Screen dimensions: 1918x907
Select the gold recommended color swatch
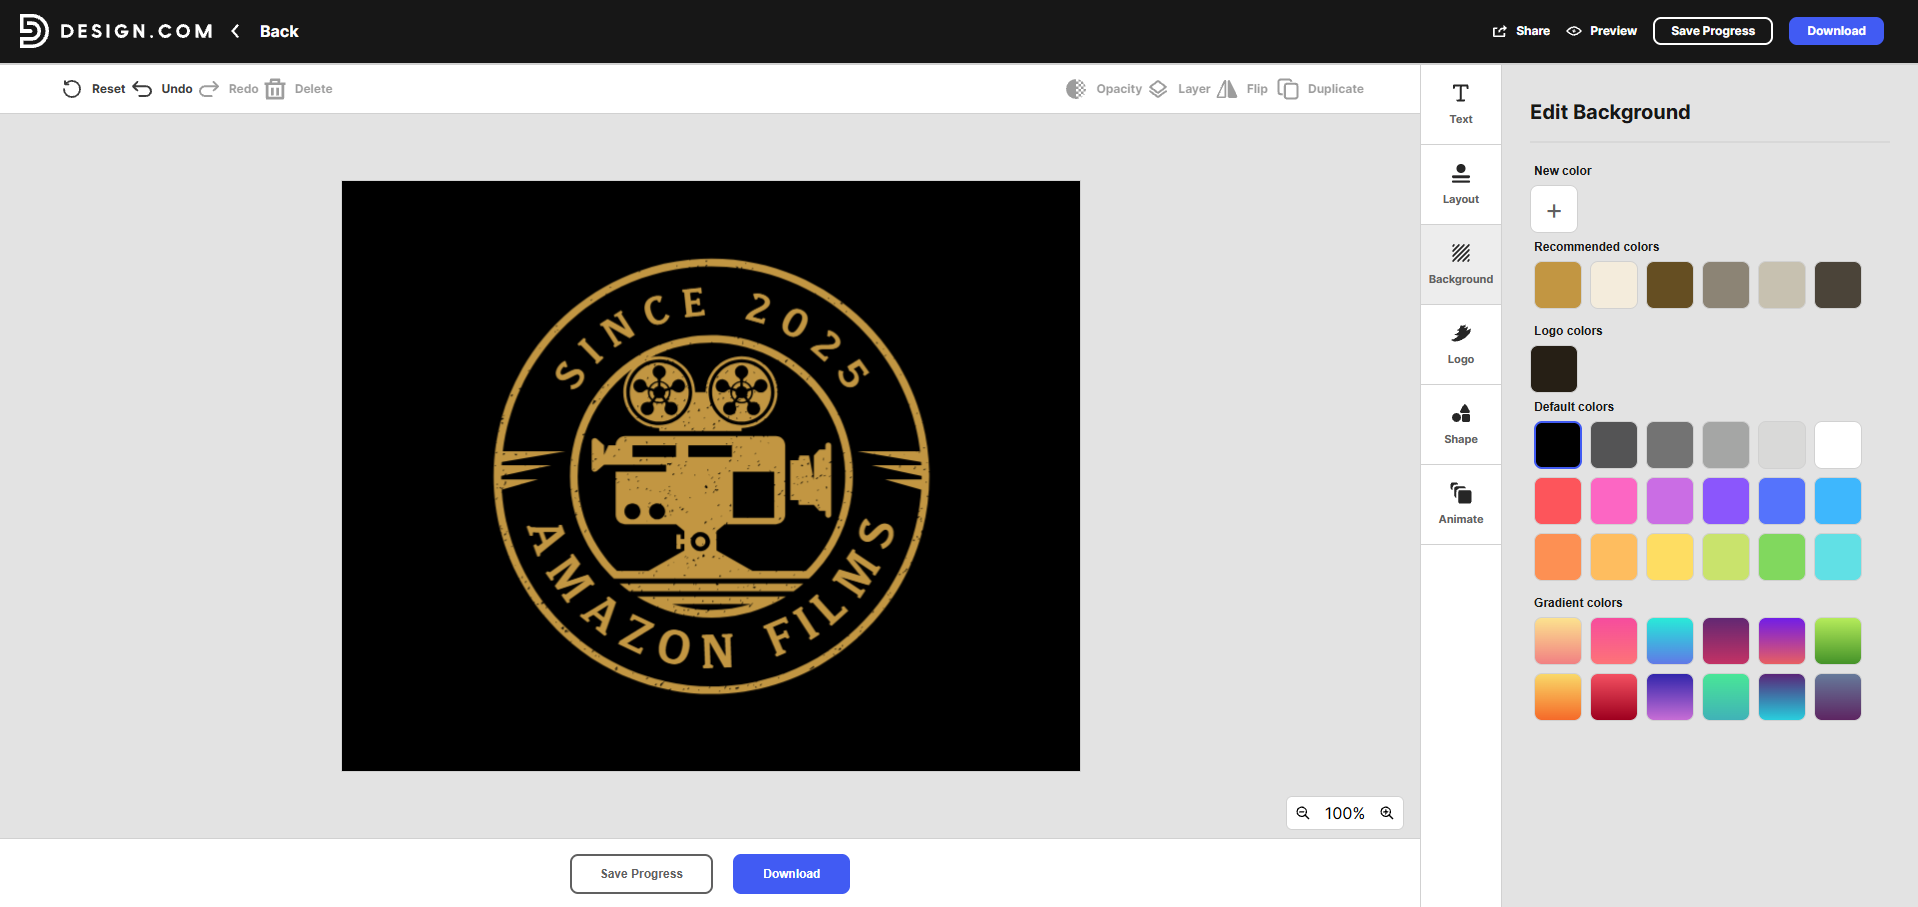click(1558, 285)
